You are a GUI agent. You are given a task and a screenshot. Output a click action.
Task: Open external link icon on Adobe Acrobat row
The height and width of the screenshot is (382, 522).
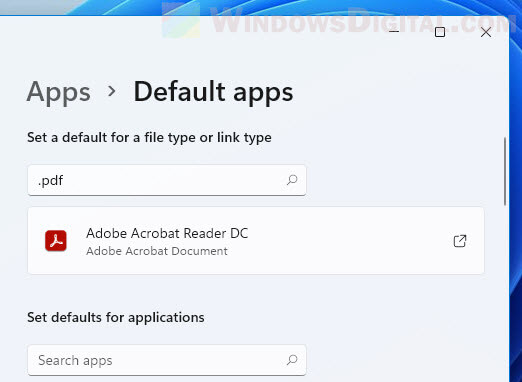(460, 241)
